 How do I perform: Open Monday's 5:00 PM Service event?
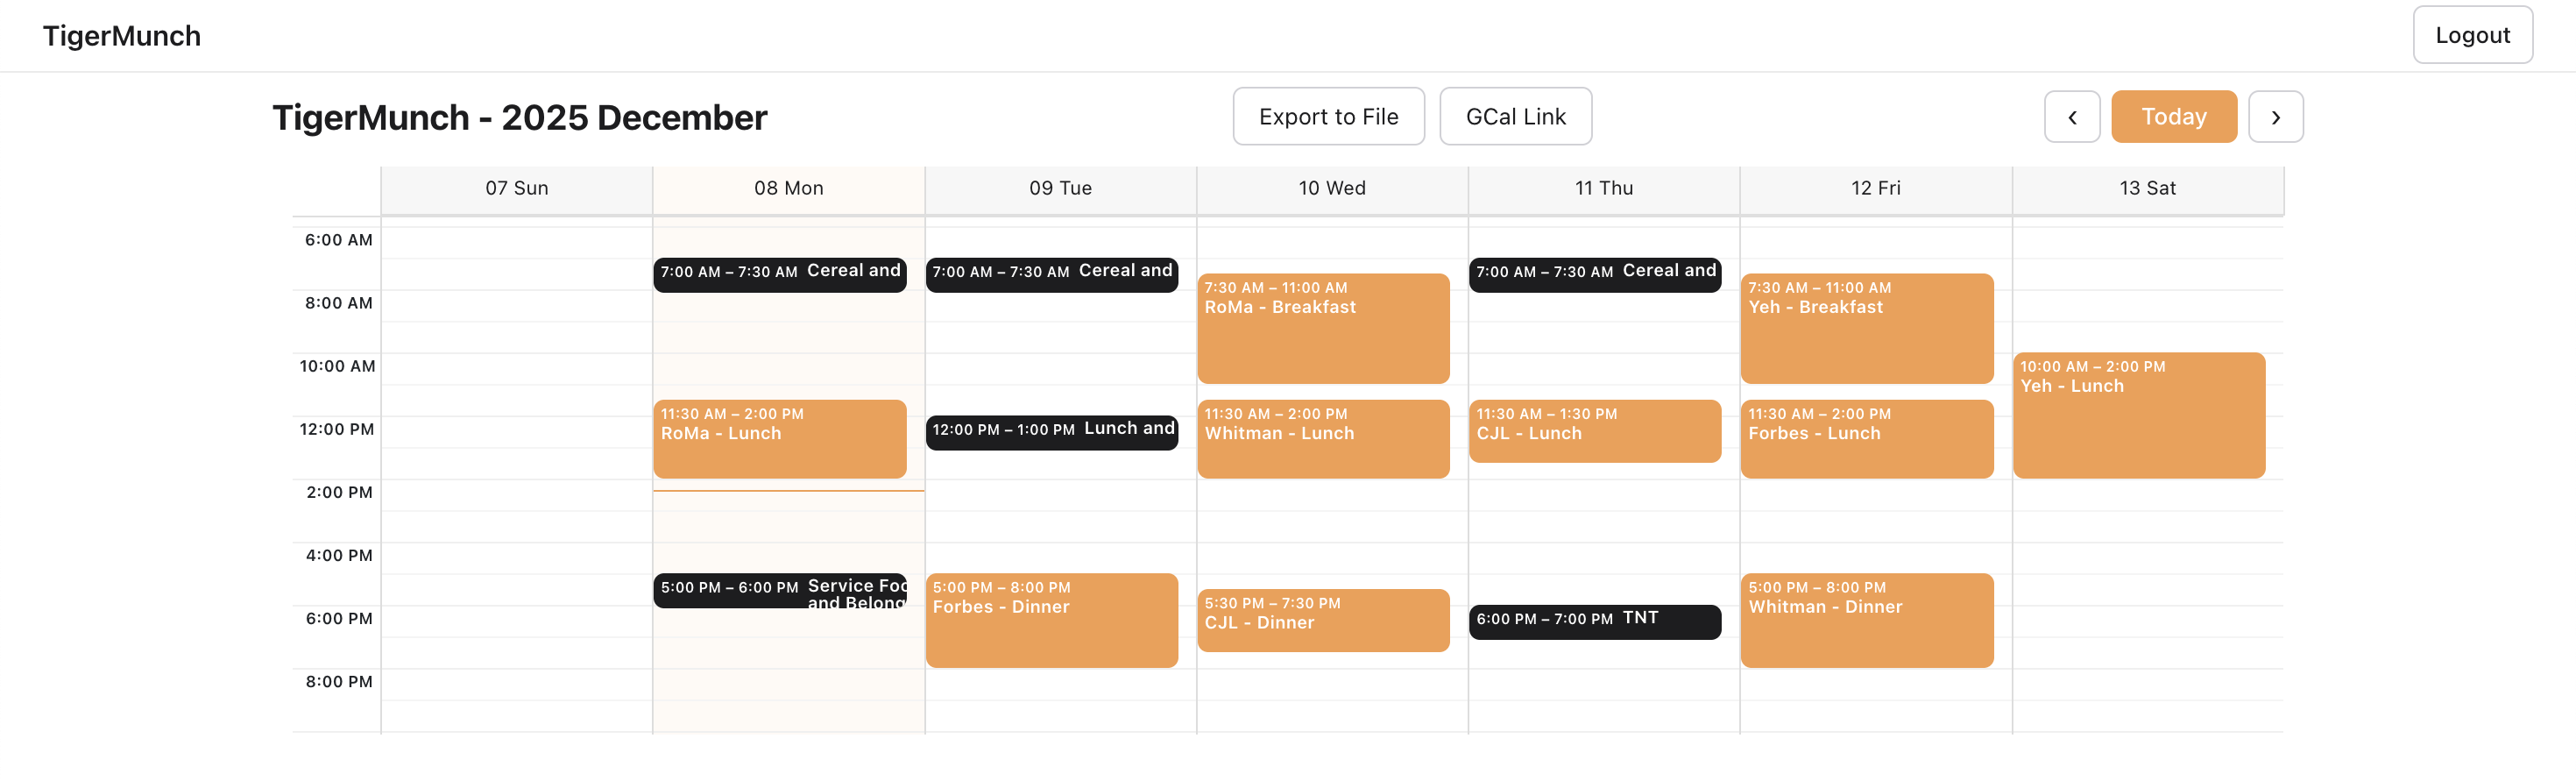[779, 591]
